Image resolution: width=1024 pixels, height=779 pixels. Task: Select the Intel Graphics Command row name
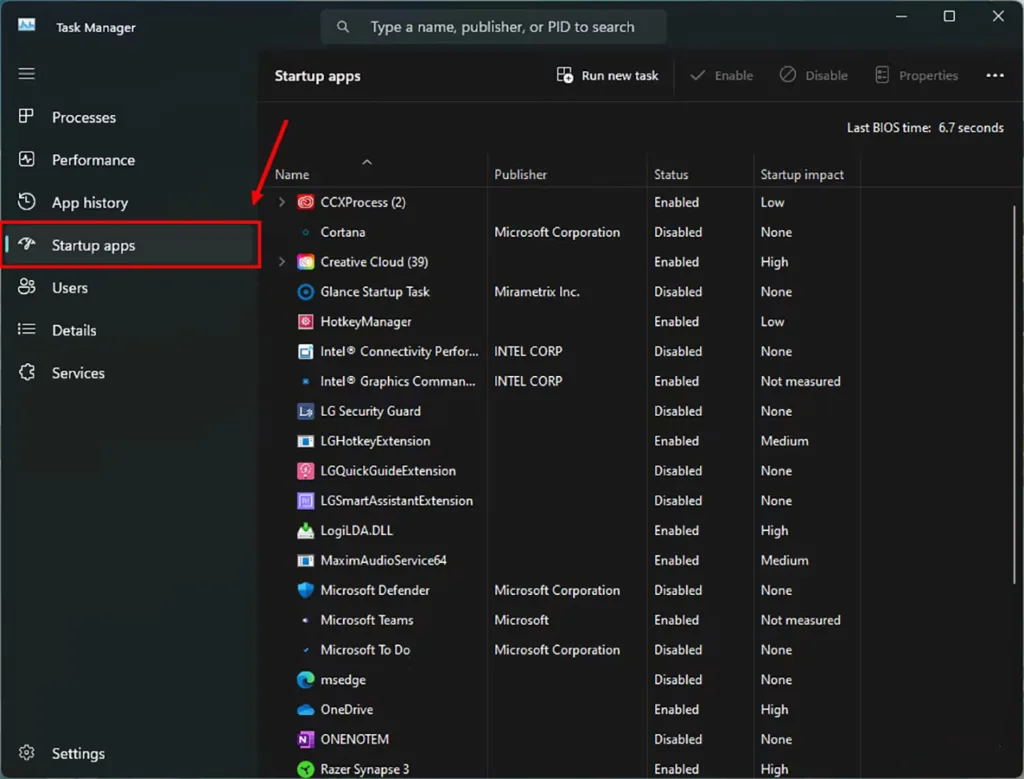[x=398, y=381]
